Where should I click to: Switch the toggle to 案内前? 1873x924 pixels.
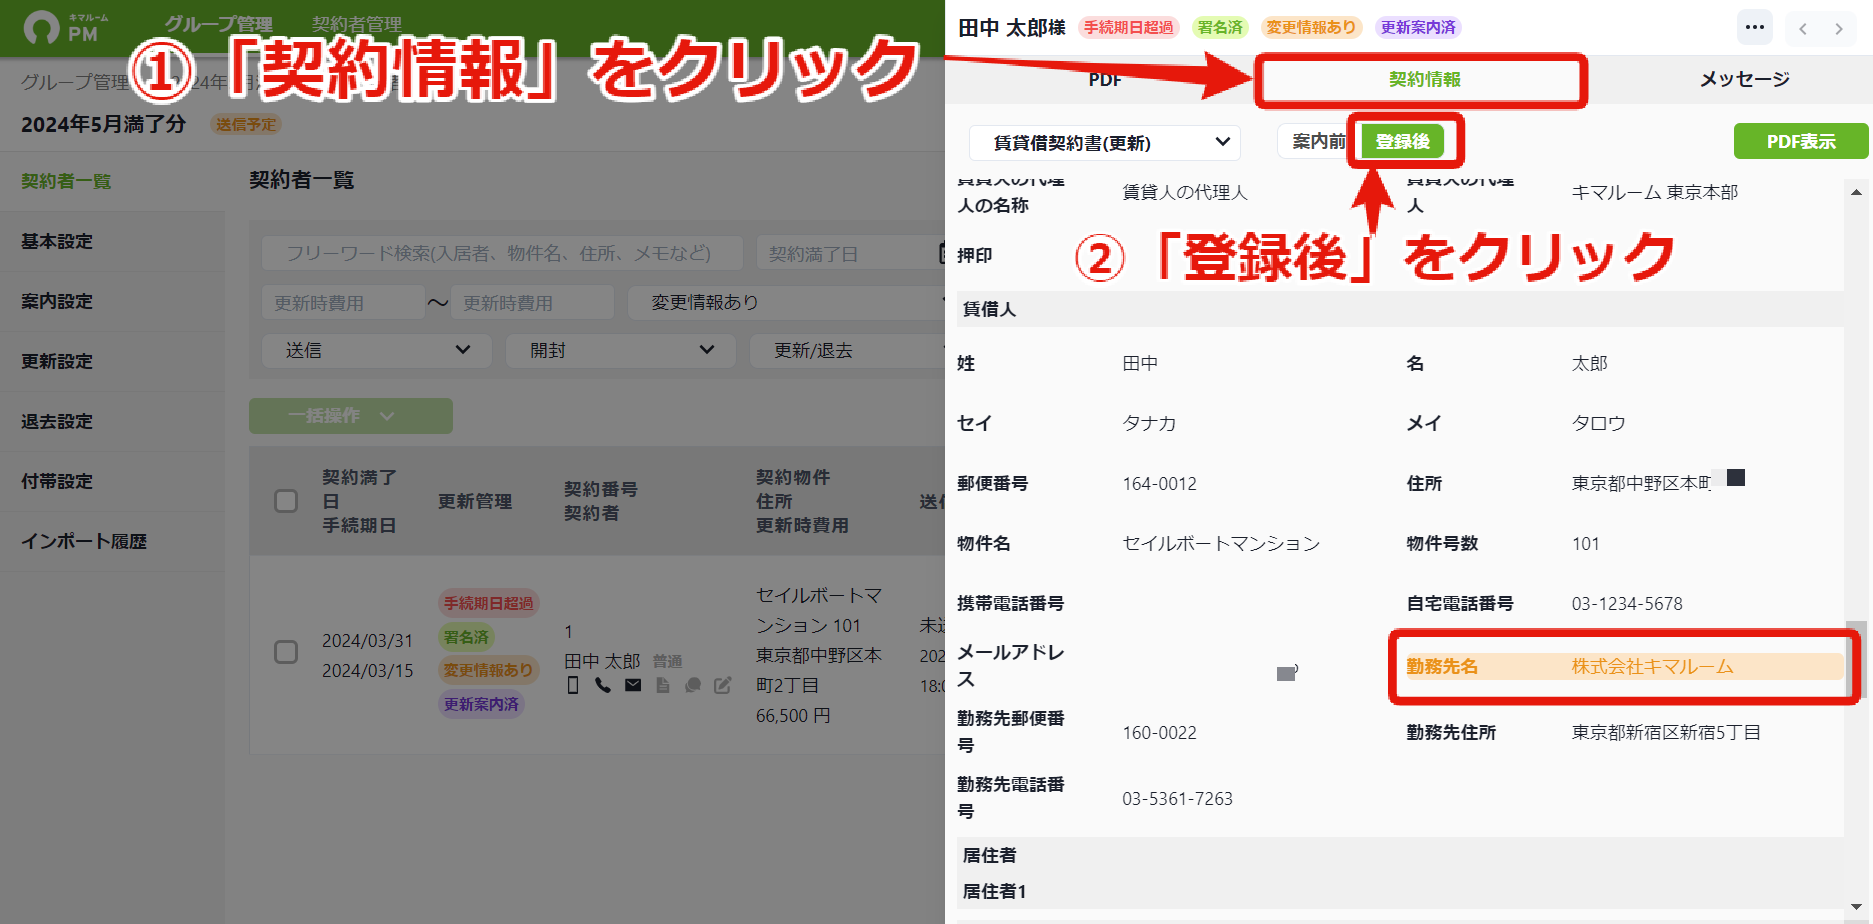tap(1318, 141)
